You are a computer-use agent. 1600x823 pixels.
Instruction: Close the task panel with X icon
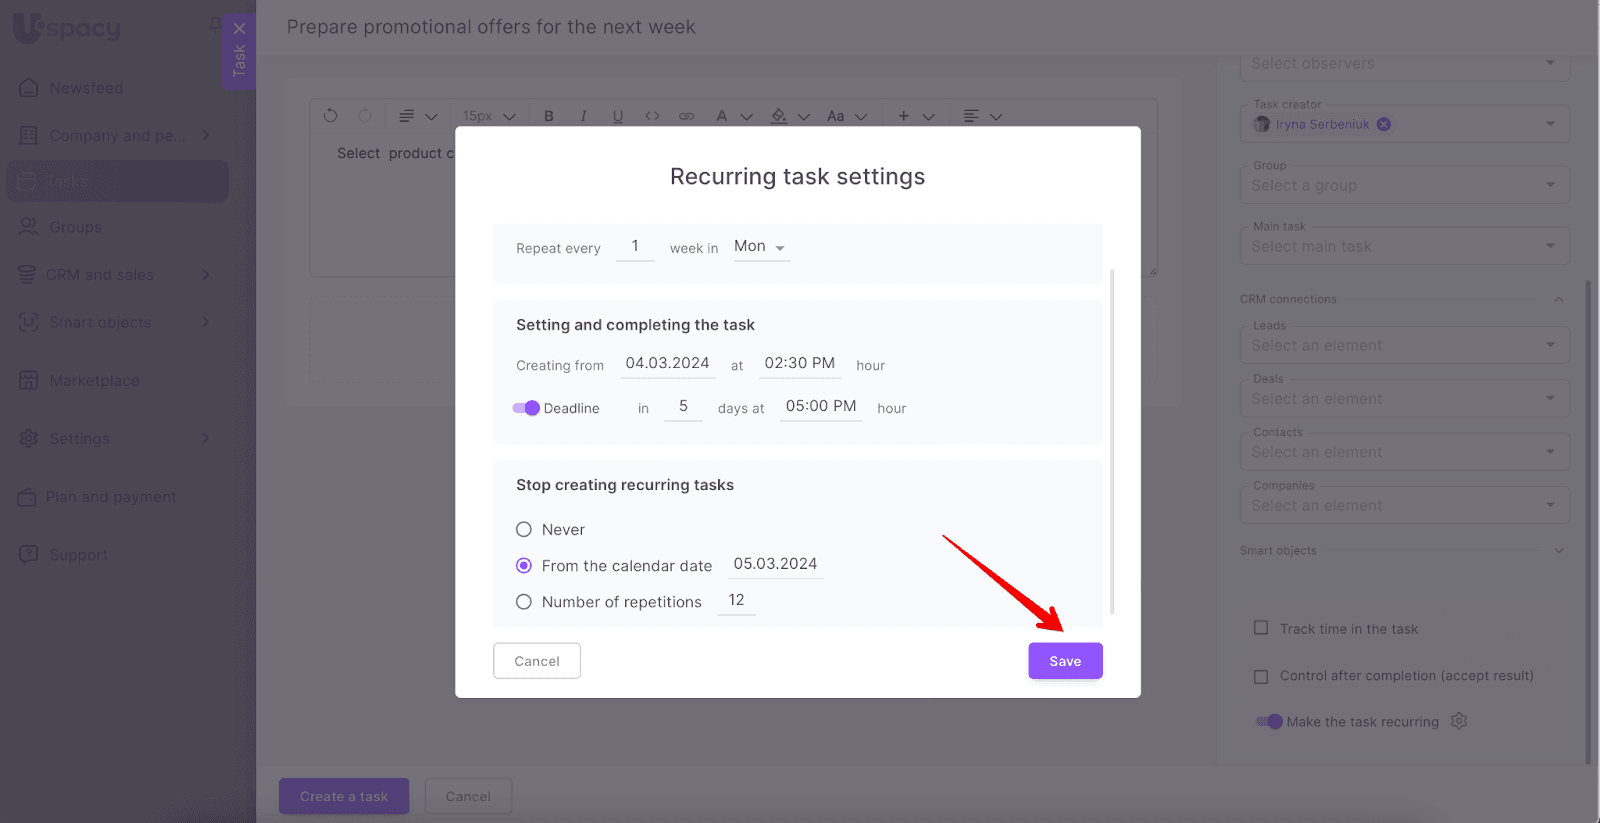pyautogui.click(x=239, y=28)
